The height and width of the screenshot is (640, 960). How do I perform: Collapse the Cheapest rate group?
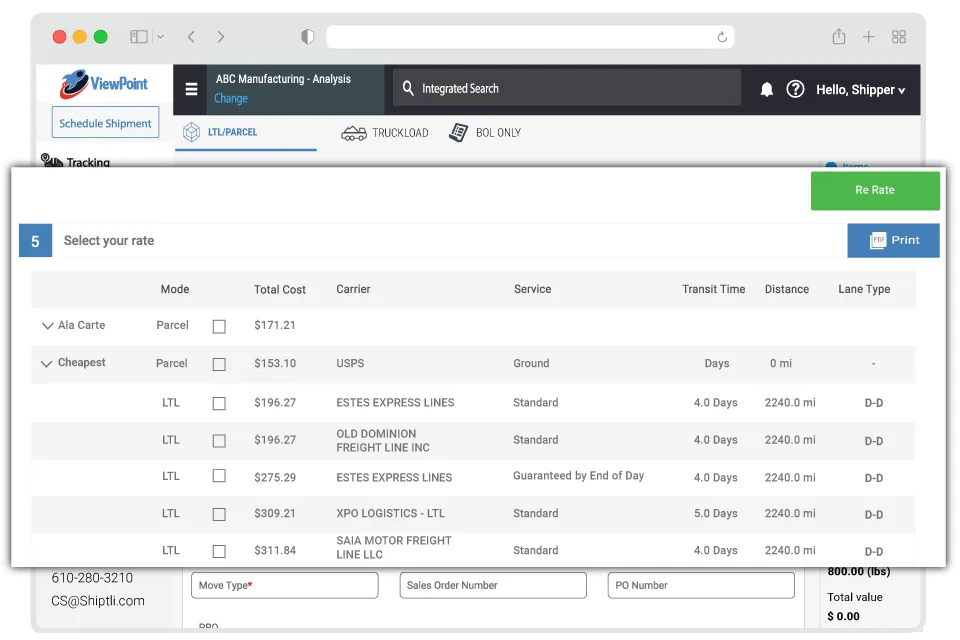(x=47, y=363)
